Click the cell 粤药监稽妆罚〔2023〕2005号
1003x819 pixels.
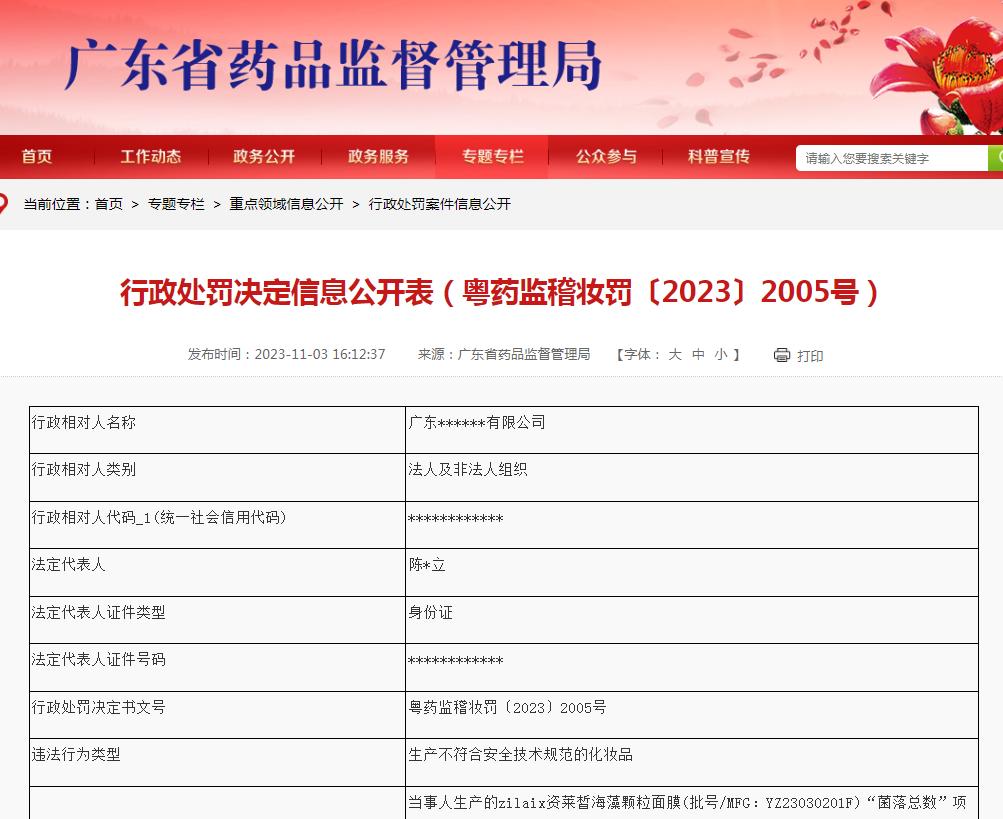692,715
